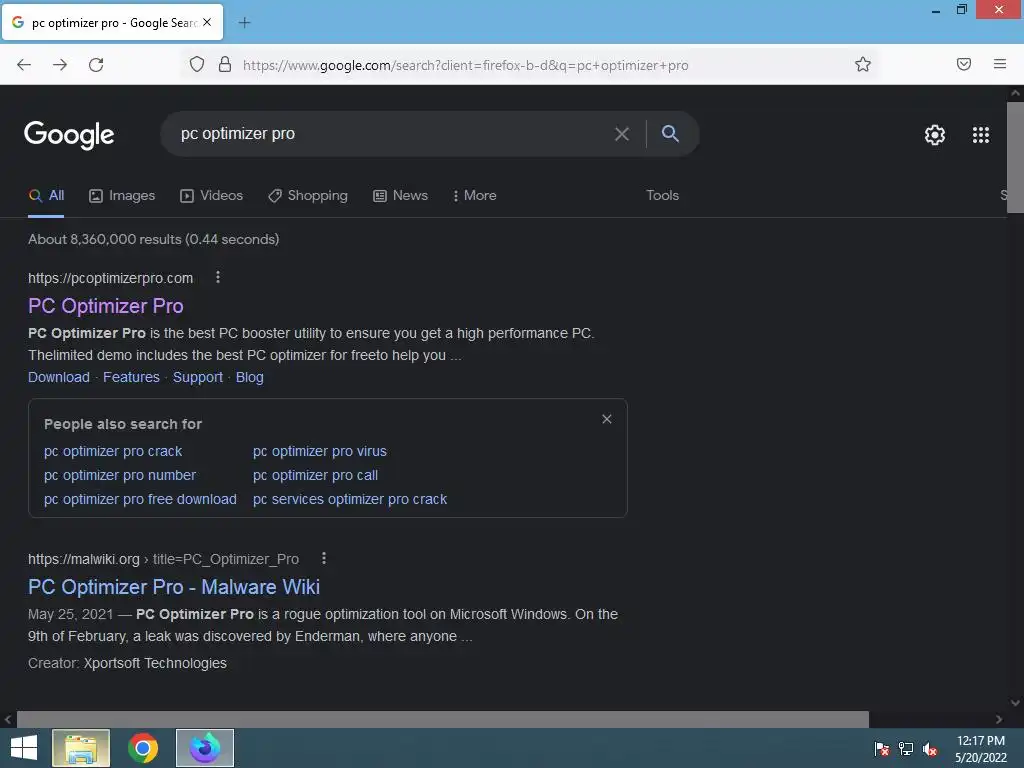Open options for the pcoptimizerpro.com result
The image size is (1024, 768).
[x=217, y=278]
